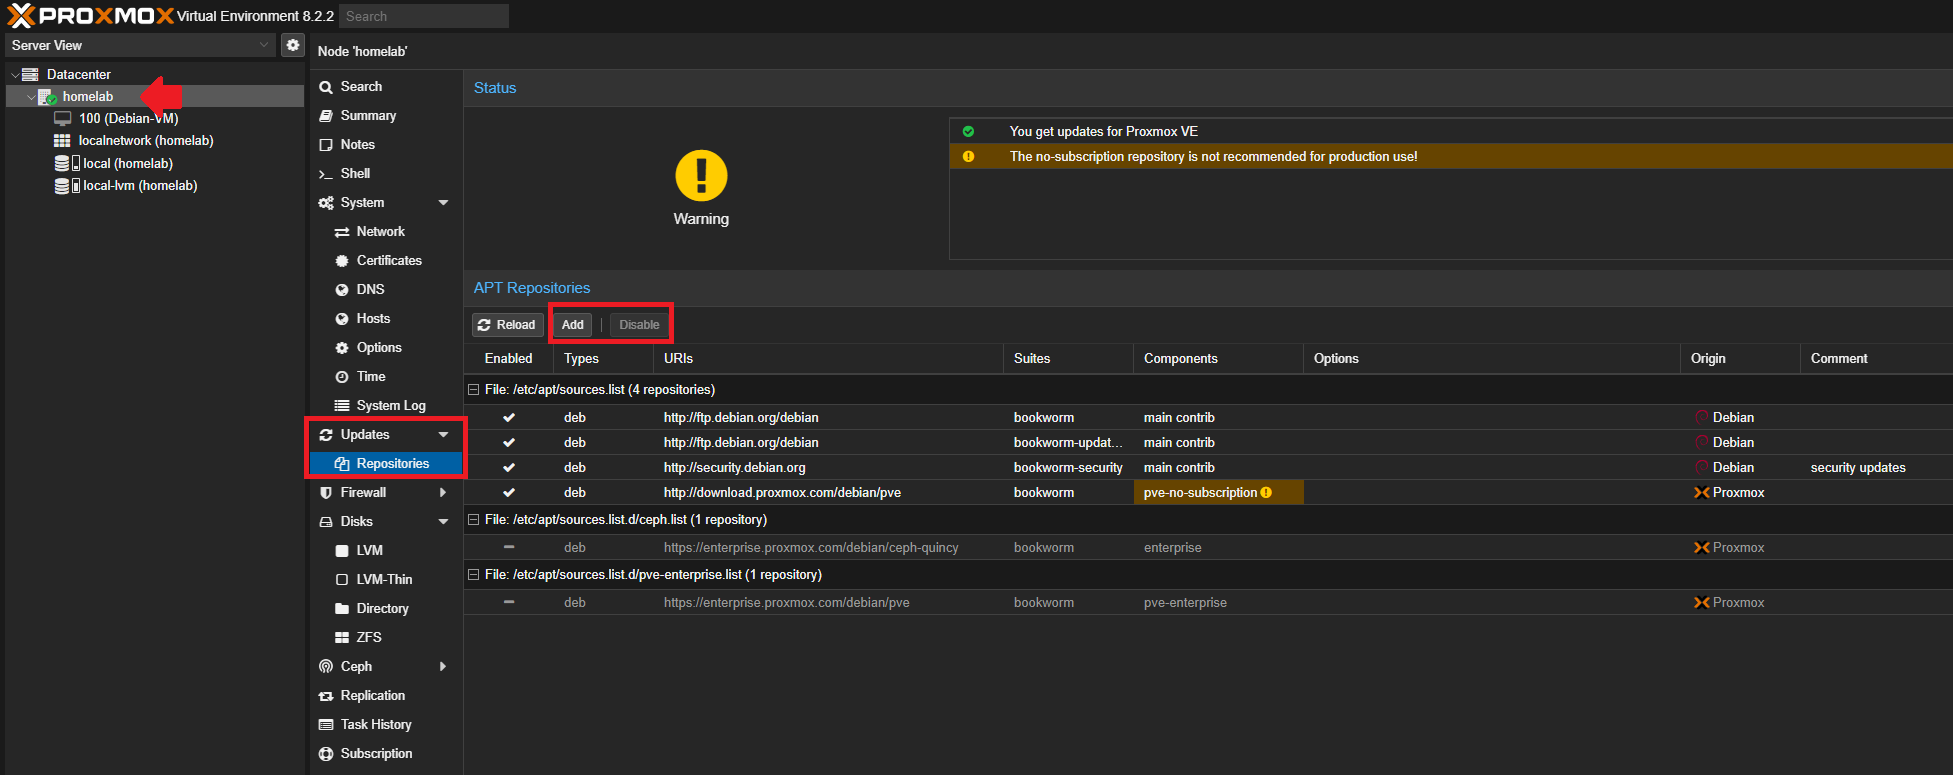Click the Time clock icon

pos(342,377)
